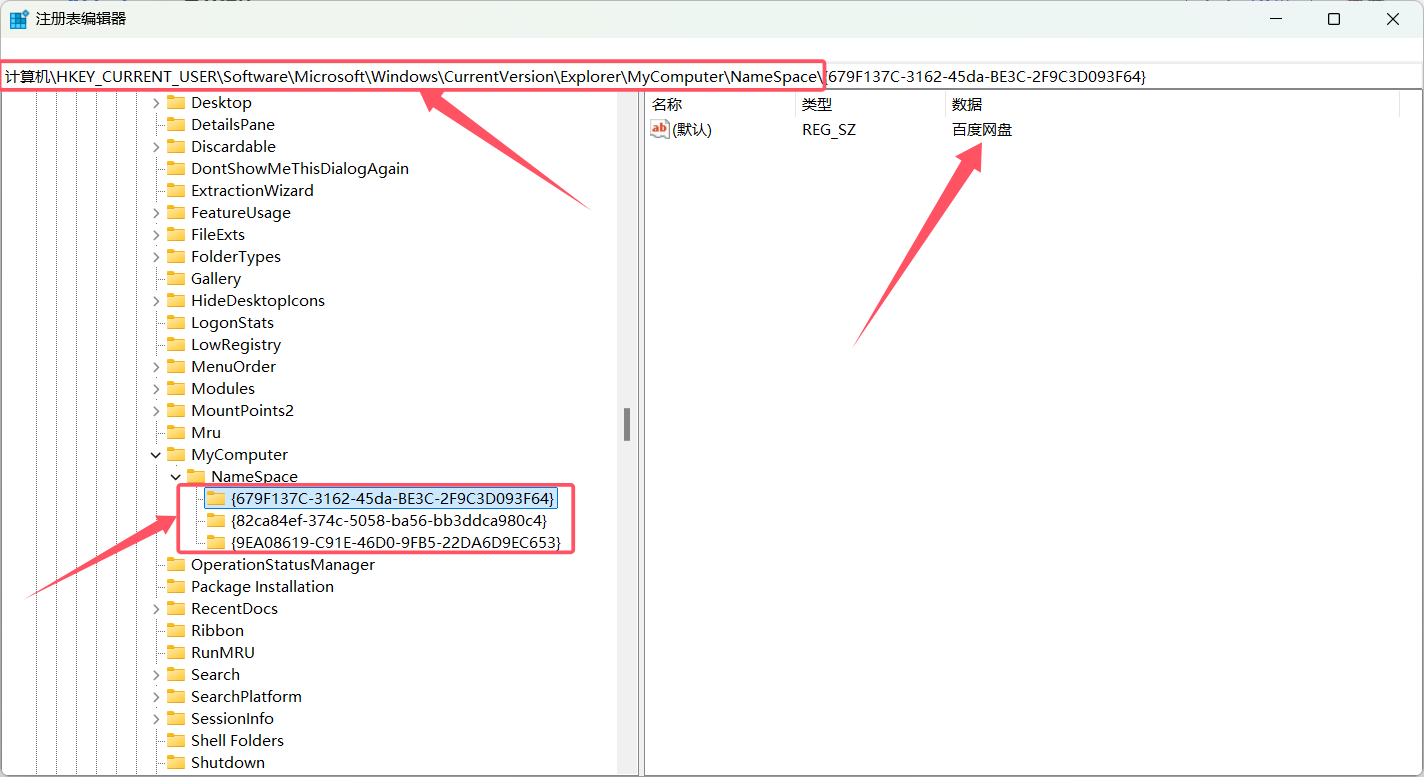This screenshot has height=777, width=1424.
Task: Click the Shell Folders folder icon
Action: (176, 741)
